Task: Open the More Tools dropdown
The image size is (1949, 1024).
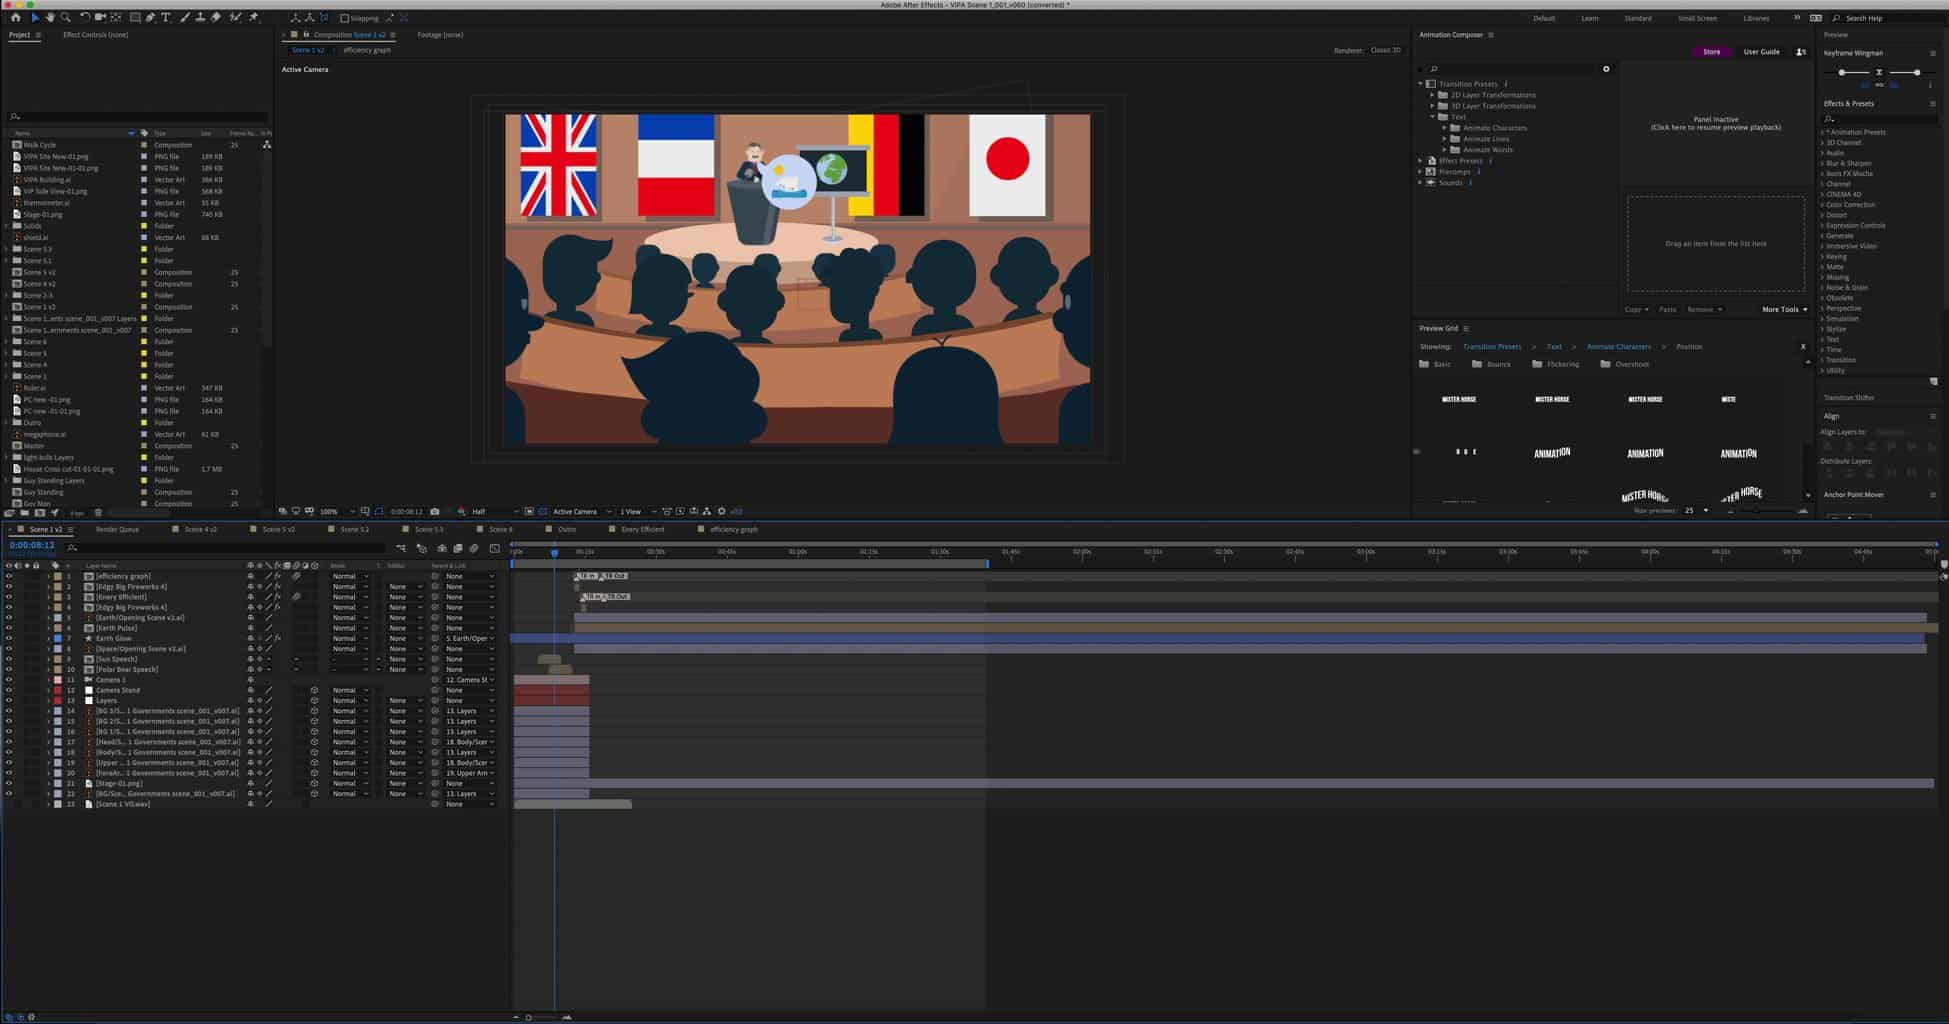Action: pyautogui.click(x=1784, y=310)
